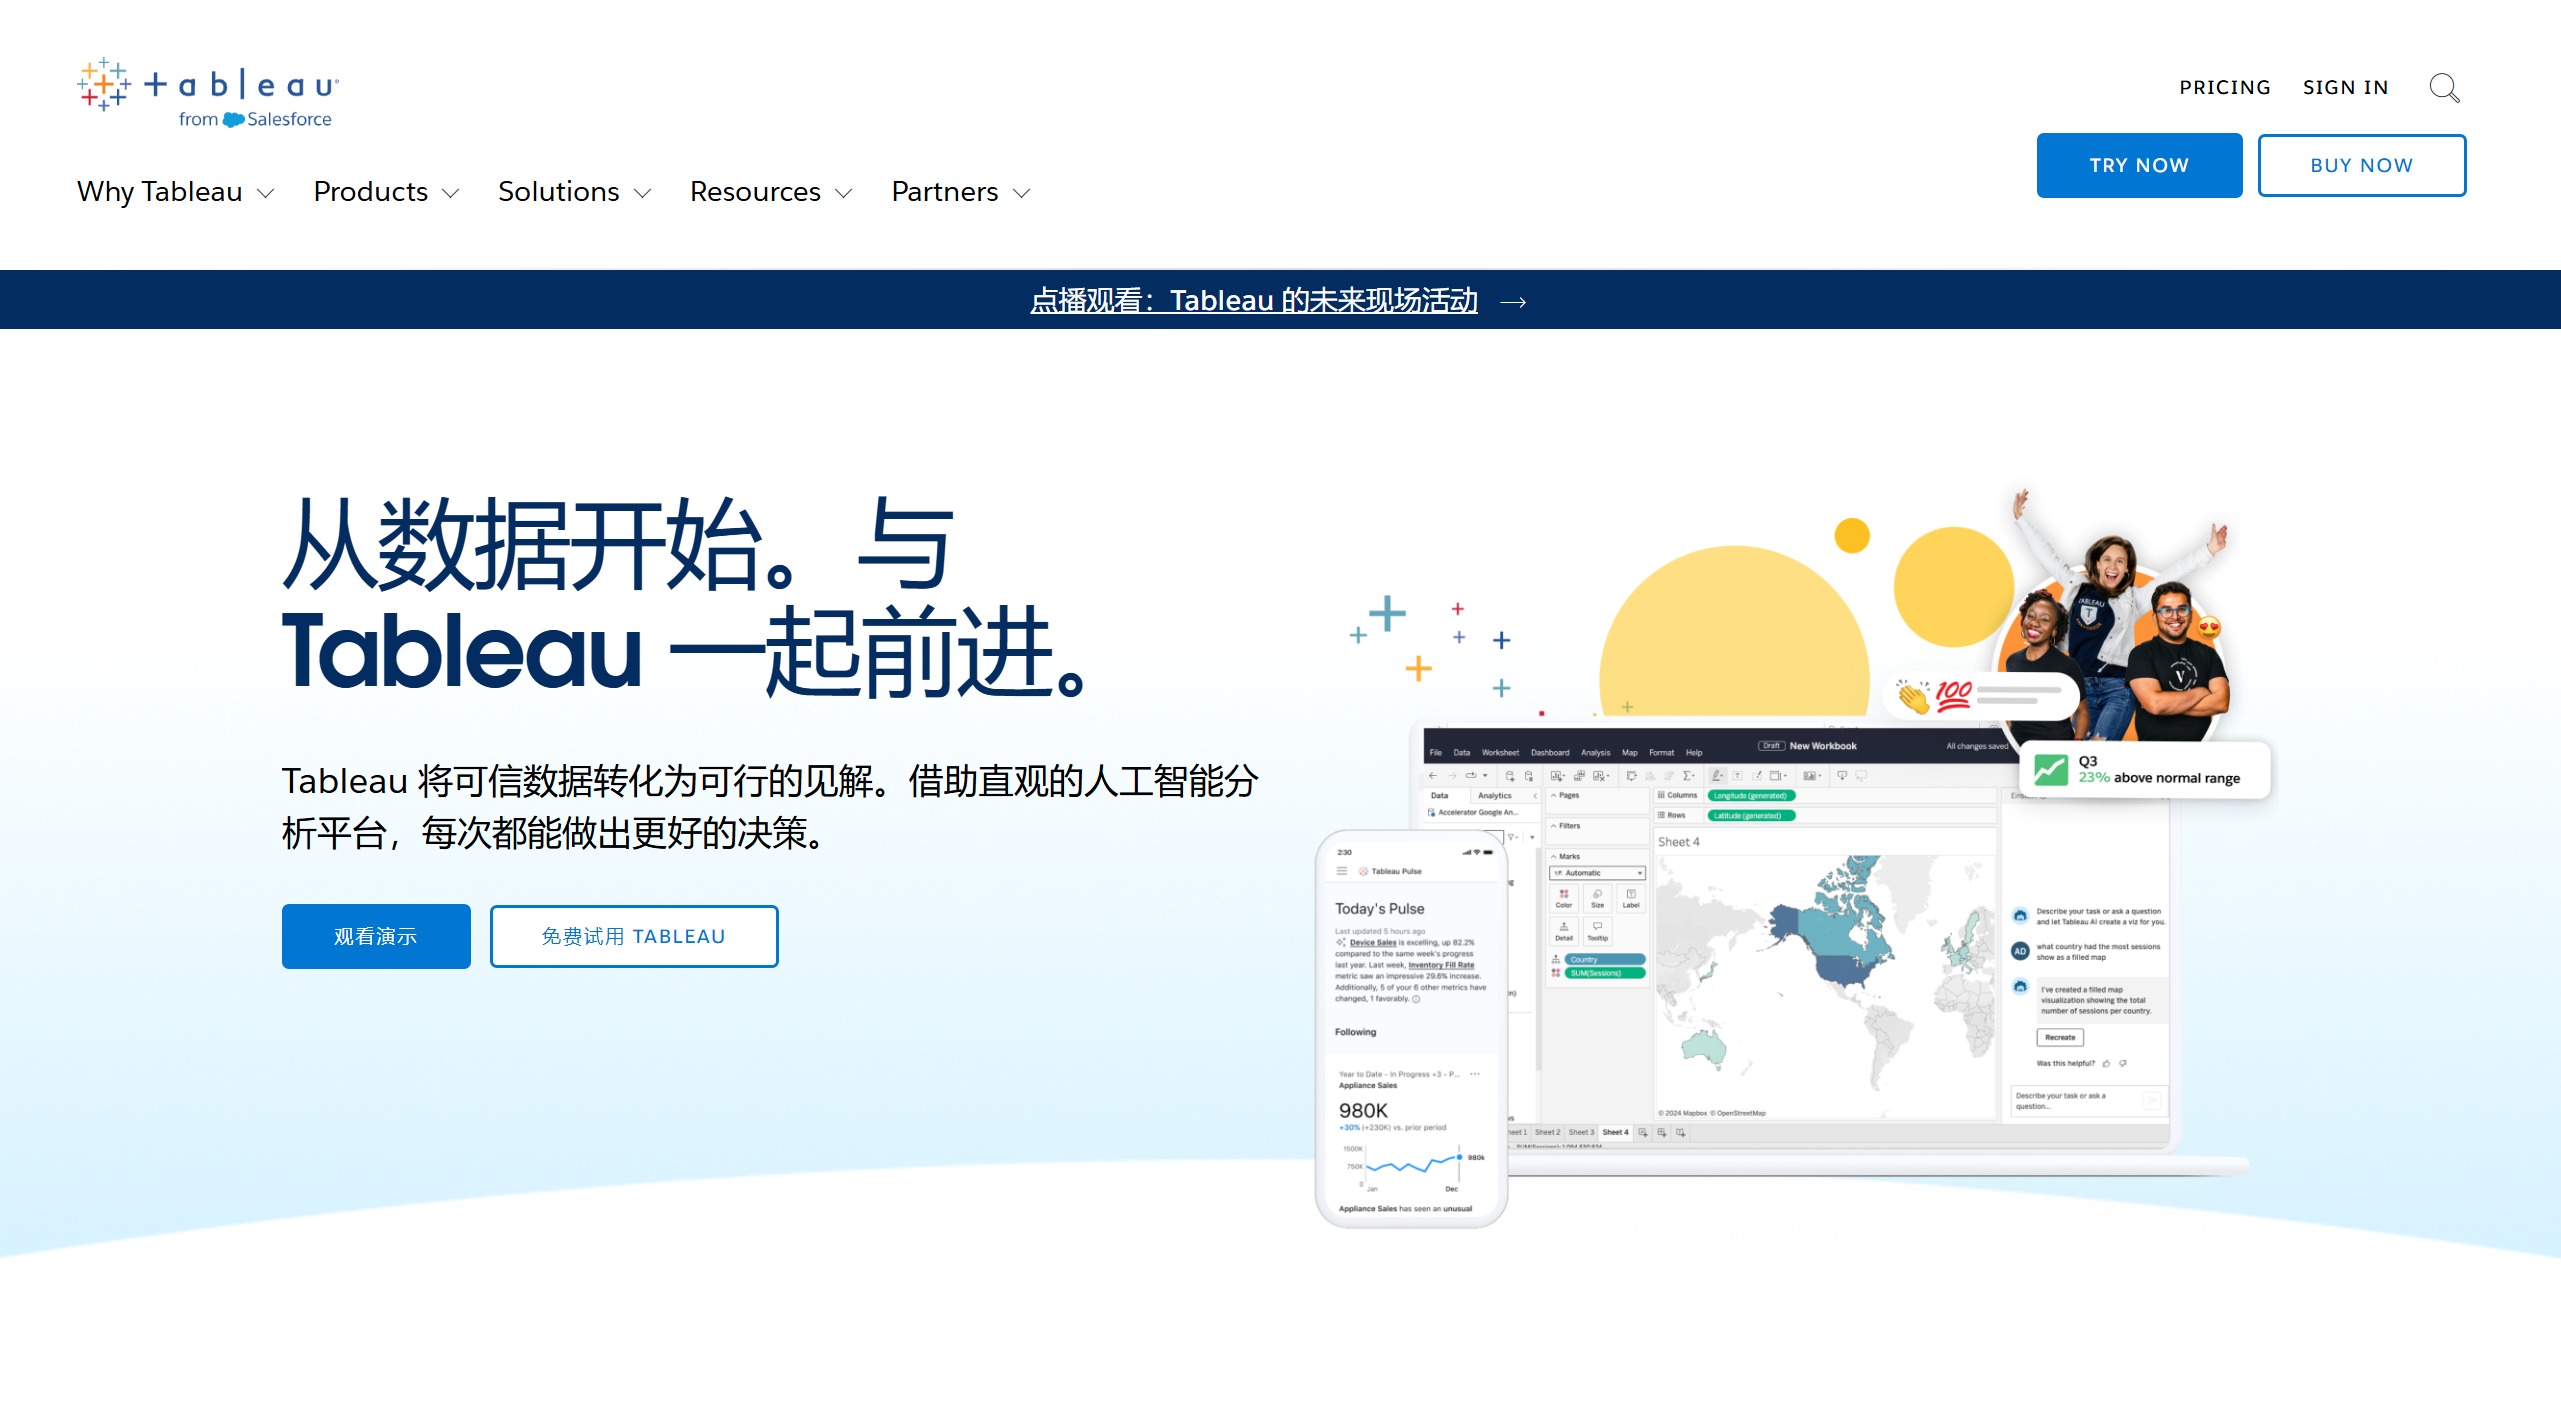Image resolution: width=2561 pixels, height=1404 pixels.
Task: Expand the Partners navigation menu
Action: pos(963,192)
